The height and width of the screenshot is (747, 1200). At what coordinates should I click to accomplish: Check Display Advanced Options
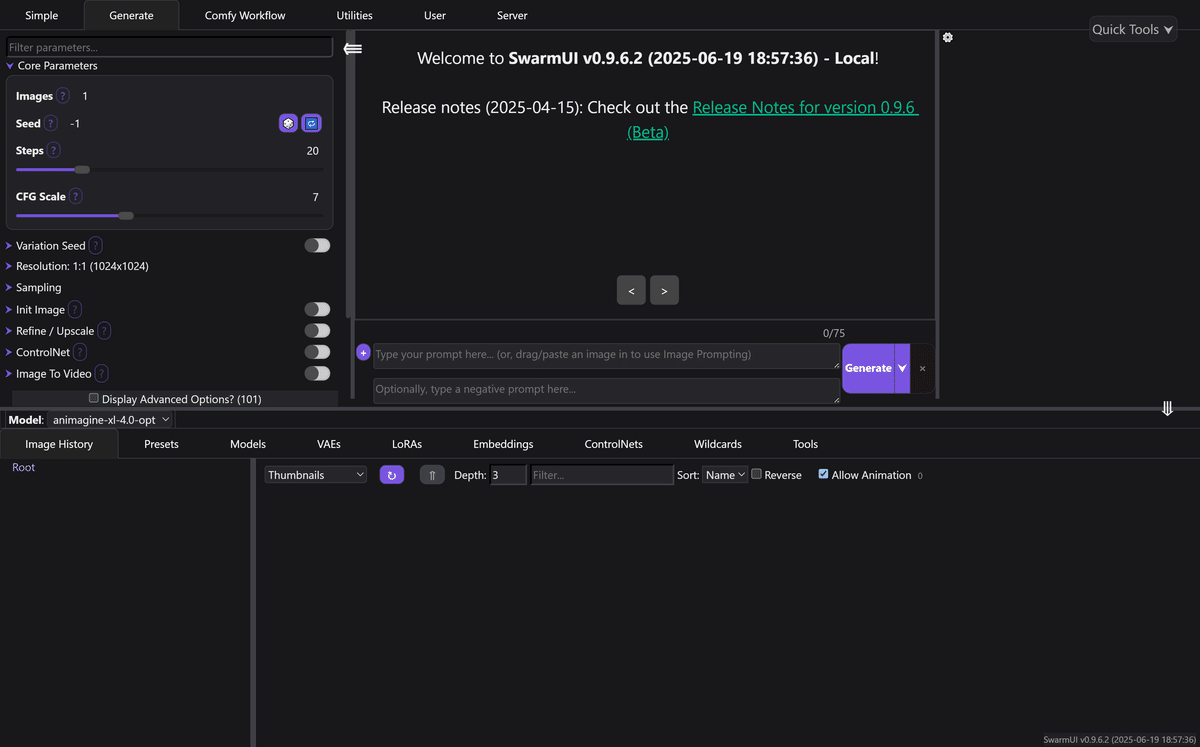pyautogui.click(x=93, y=398)
